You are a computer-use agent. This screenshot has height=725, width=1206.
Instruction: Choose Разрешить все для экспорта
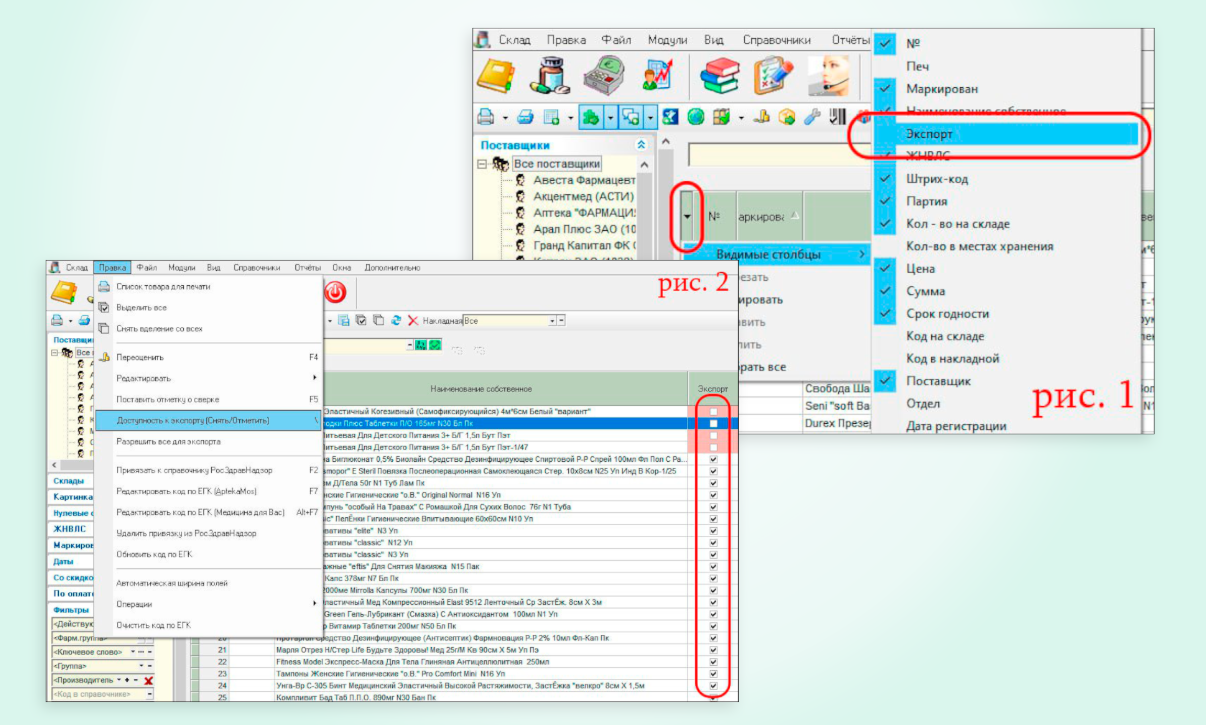coord(168,441)
